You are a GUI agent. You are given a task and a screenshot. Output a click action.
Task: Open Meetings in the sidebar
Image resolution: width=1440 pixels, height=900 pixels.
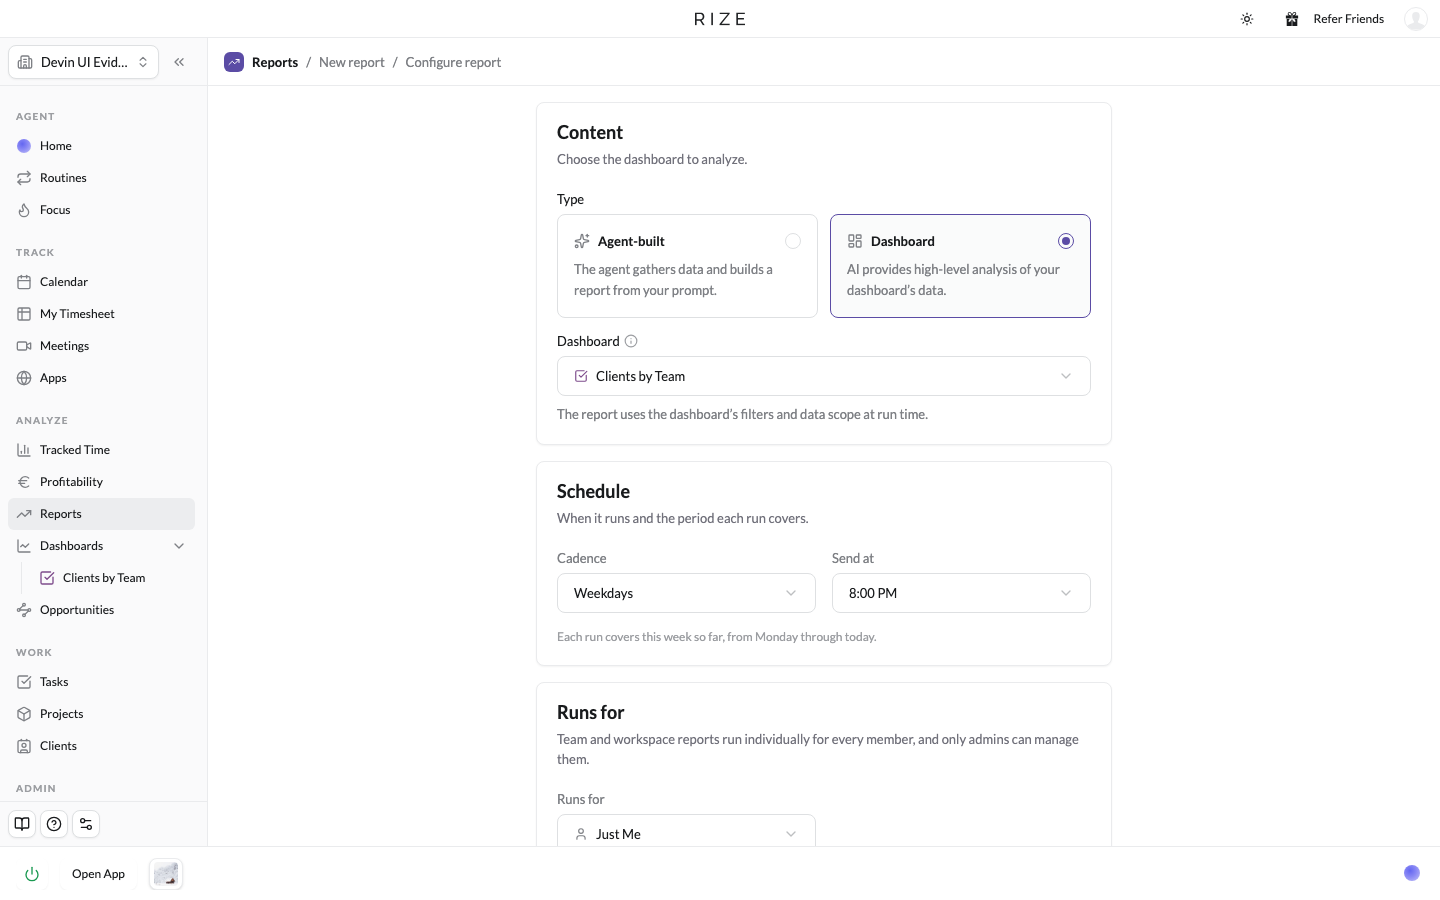click(101, 346)
